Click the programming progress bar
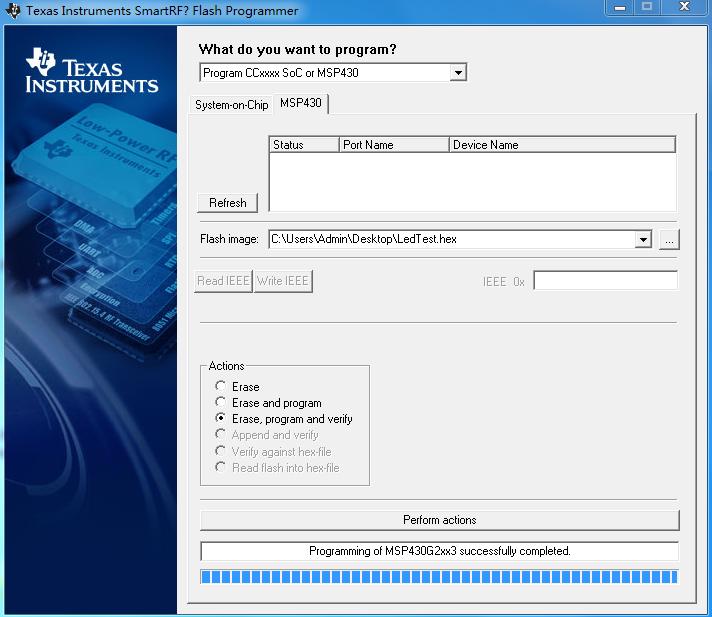The height and width of the screenshot is (617, 712). pos(439,577)
